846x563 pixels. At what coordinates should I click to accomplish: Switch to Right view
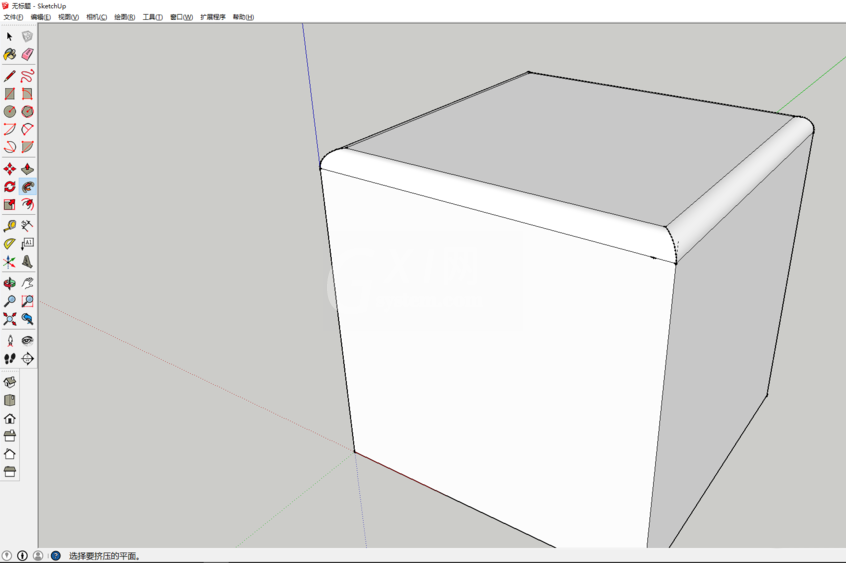(x=10, y=436)
